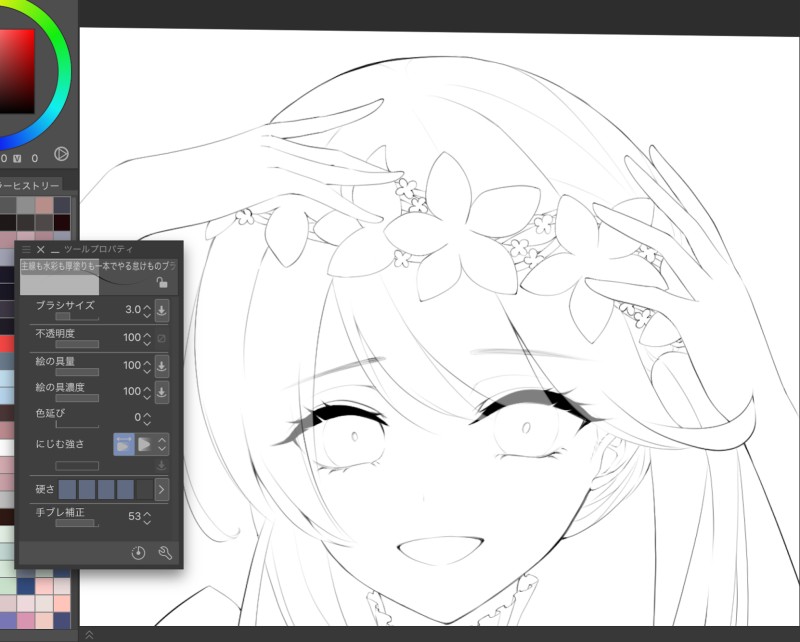Open the 絵の具量 dynamics settings button
The image size is (800, 642).
[162, 366]
